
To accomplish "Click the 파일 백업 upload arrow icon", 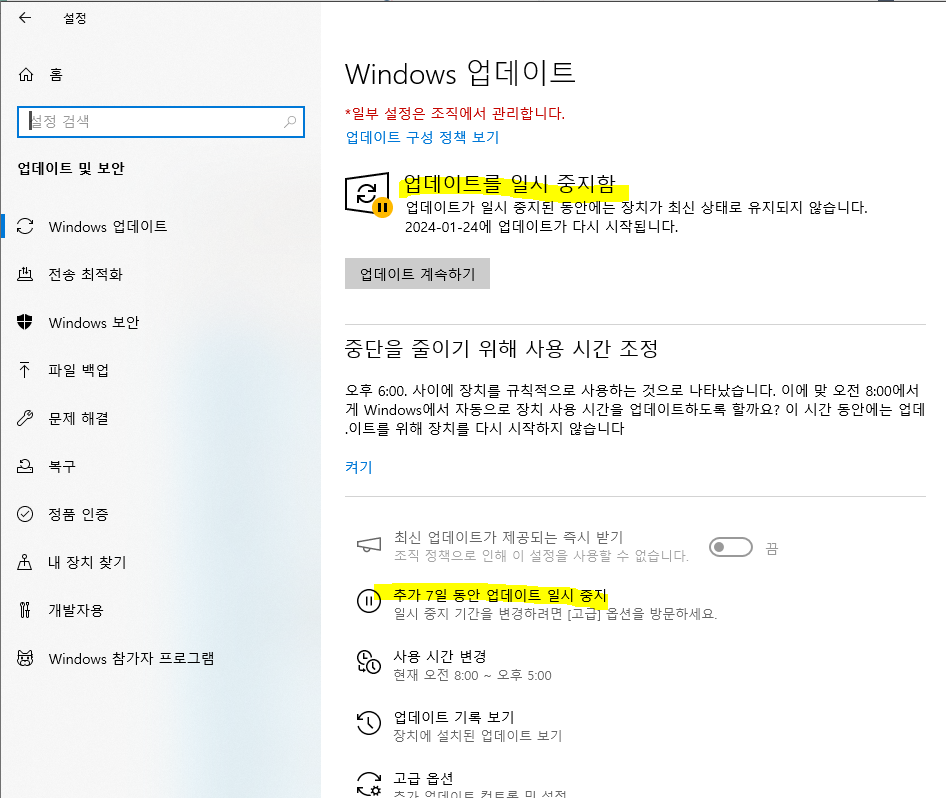I will 25,370.
